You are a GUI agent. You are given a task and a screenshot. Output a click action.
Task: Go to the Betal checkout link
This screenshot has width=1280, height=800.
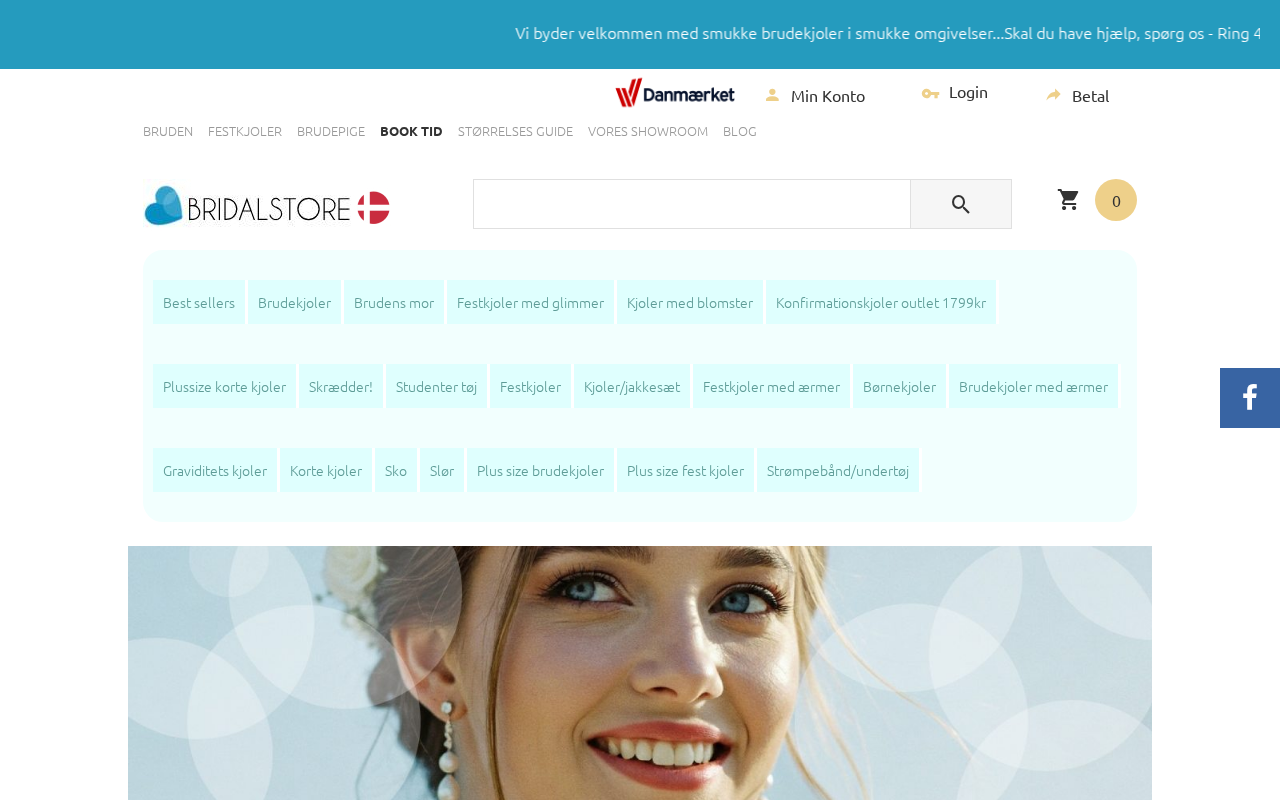click(x=1091, y=96)
